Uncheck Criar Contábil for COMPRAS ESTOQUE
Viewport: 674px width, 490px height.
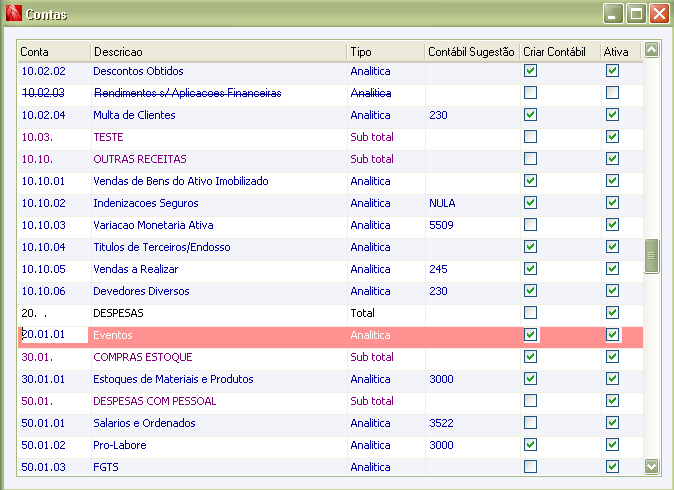(x=530, y=356)
